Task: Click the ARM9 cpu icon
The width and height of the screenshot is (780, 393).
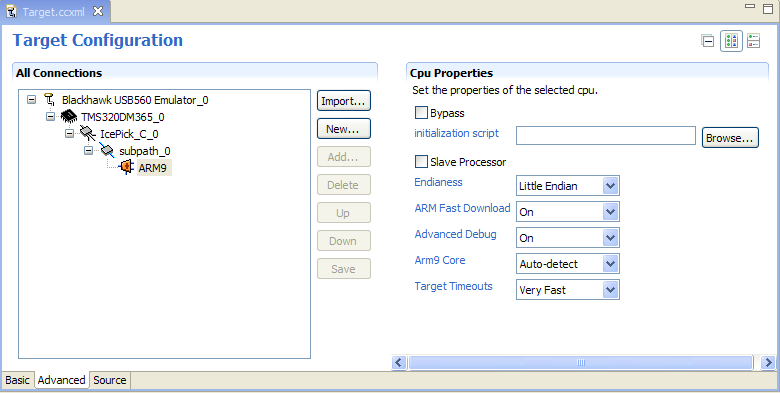Action: tap(126, 167)
